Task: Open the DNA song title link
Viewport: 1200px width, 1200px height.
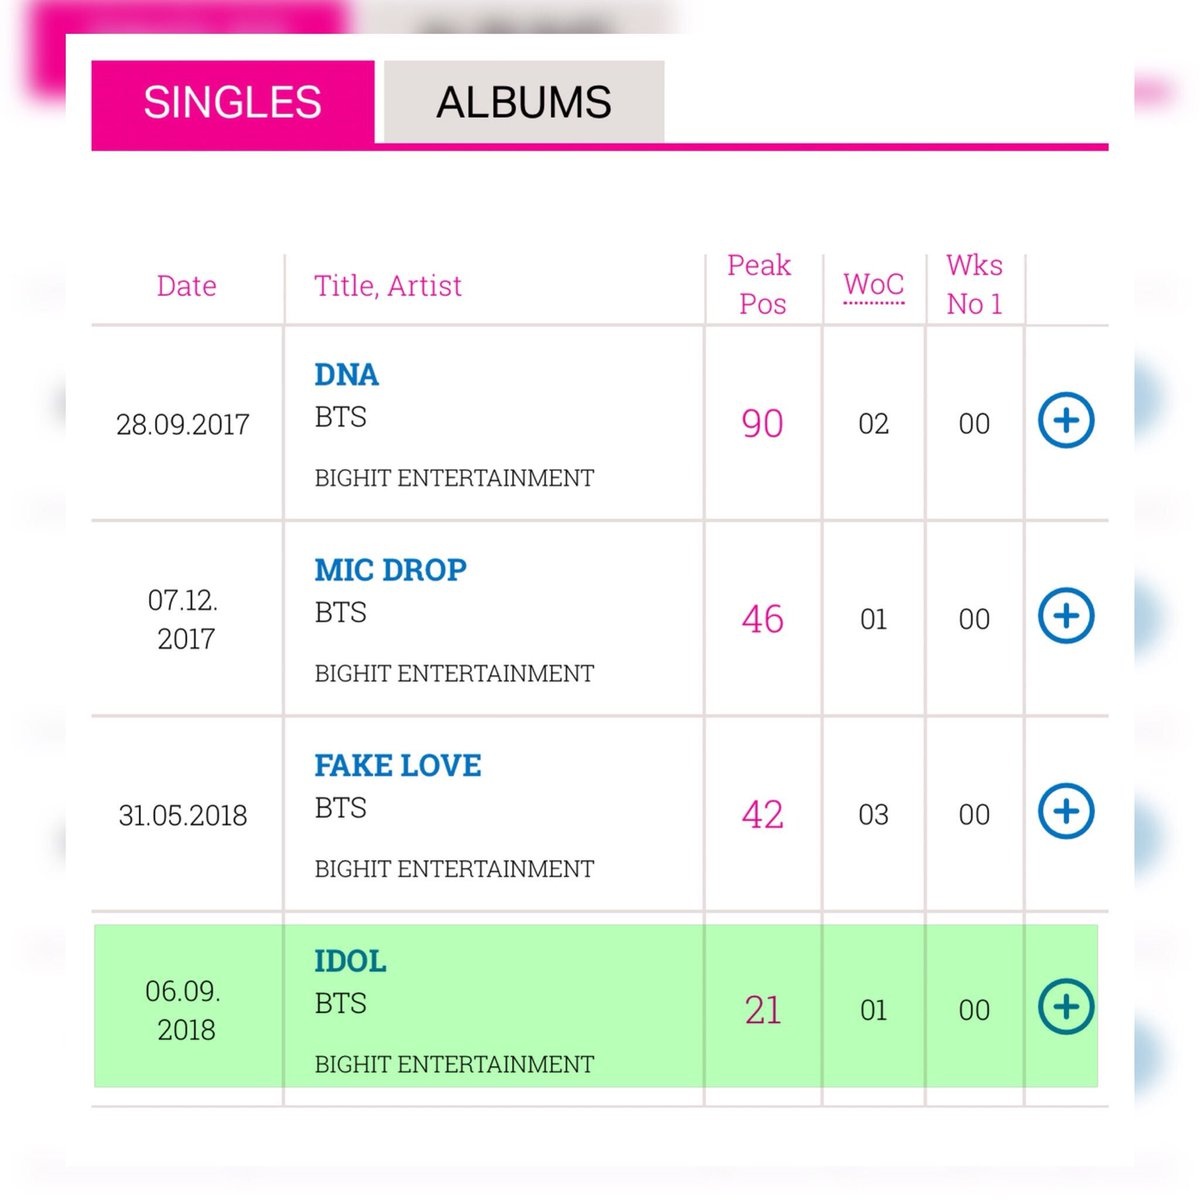Action: click(x=346, y=375)
